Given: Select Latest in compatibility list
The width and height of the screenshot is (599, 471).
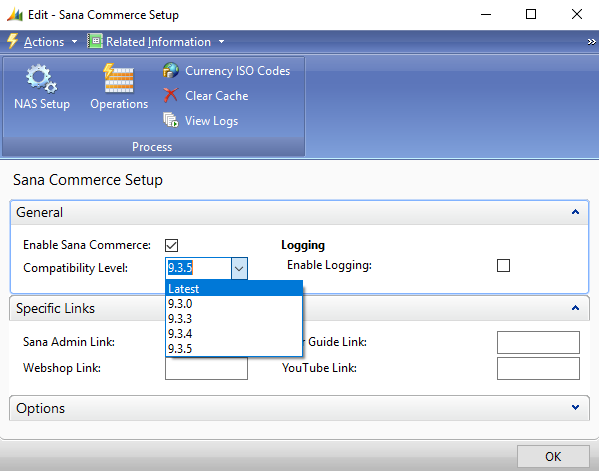Looking at the screenshot, I should 234,288.
